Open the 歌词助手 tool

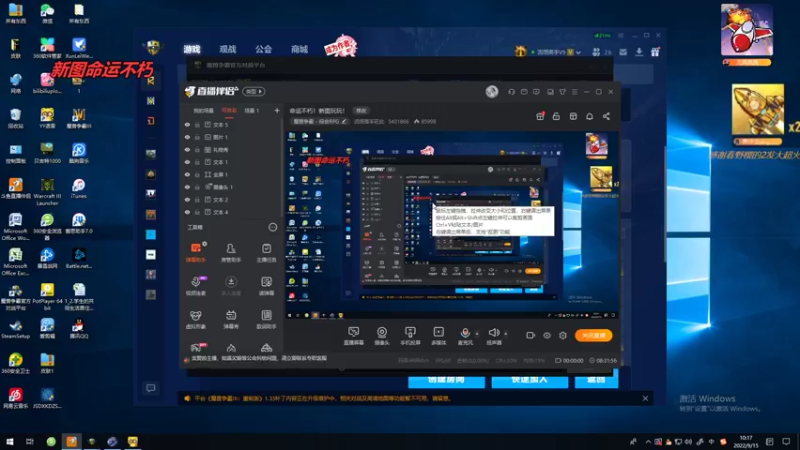(x=266, y=319)
